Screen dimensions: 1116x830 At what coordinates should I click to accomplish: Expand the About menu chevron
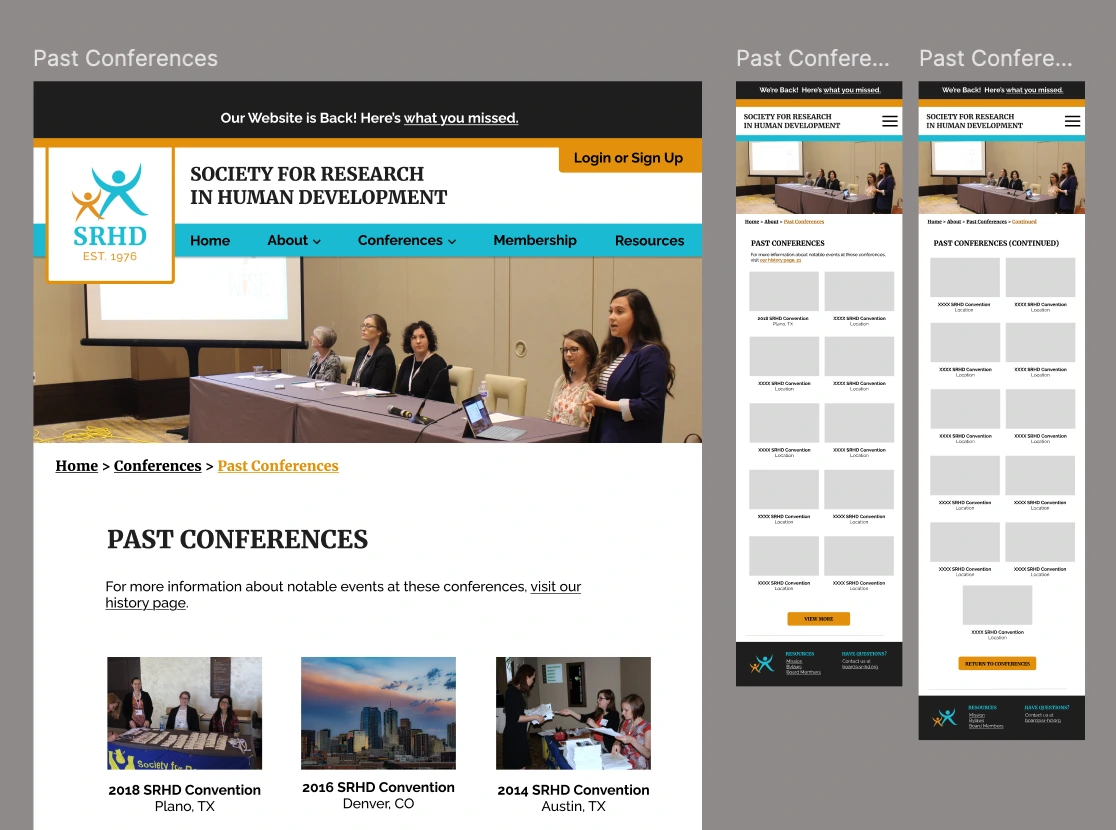317,241
